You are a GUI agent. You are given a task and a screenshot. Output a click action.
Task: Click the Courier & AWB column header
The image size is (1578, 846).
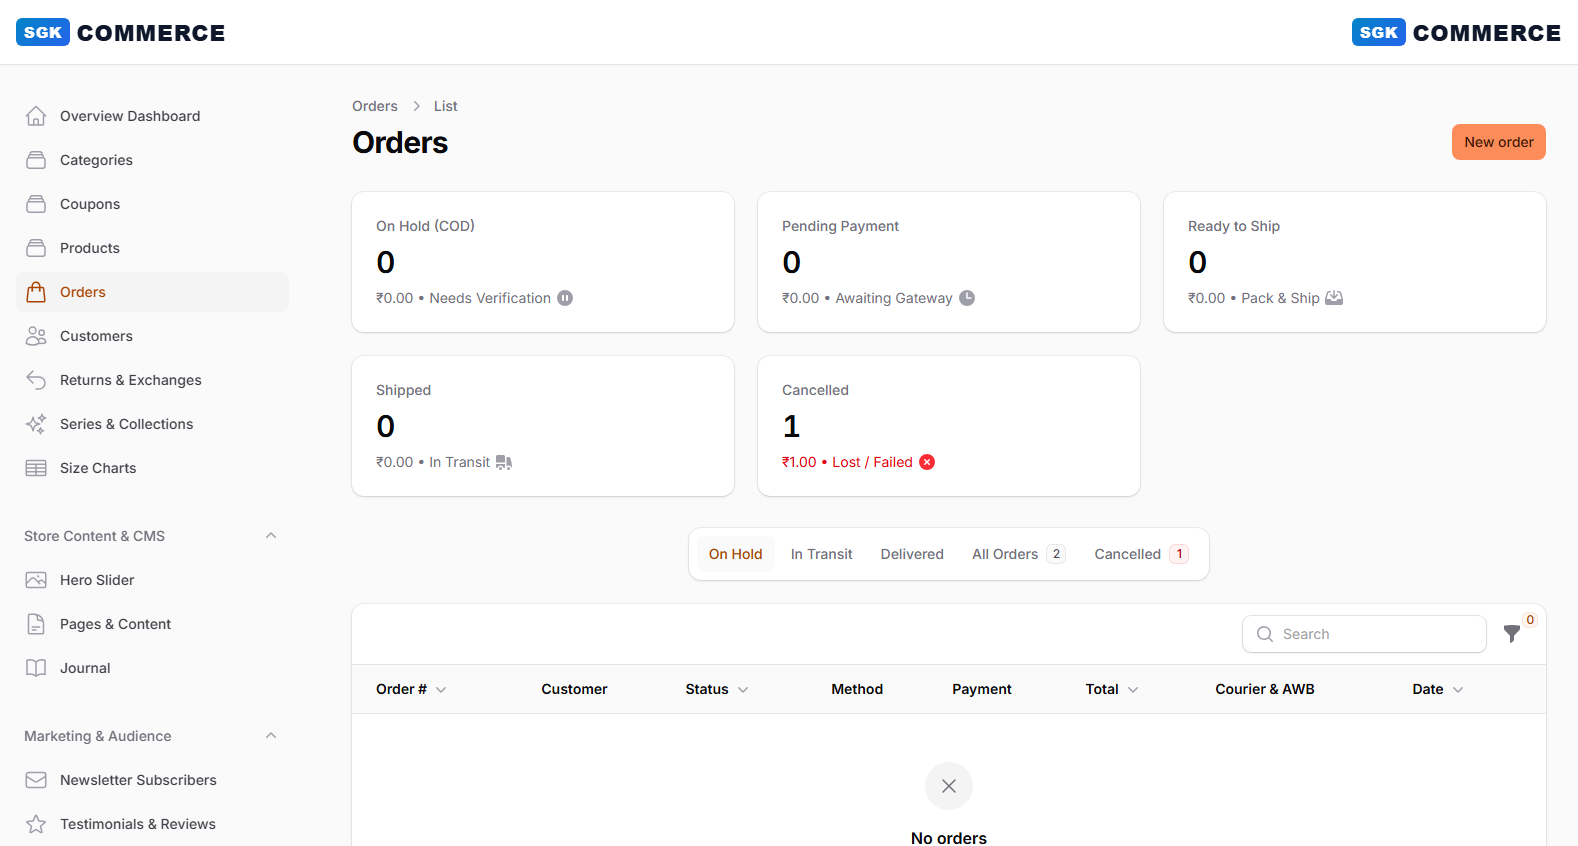[1265, 689]
